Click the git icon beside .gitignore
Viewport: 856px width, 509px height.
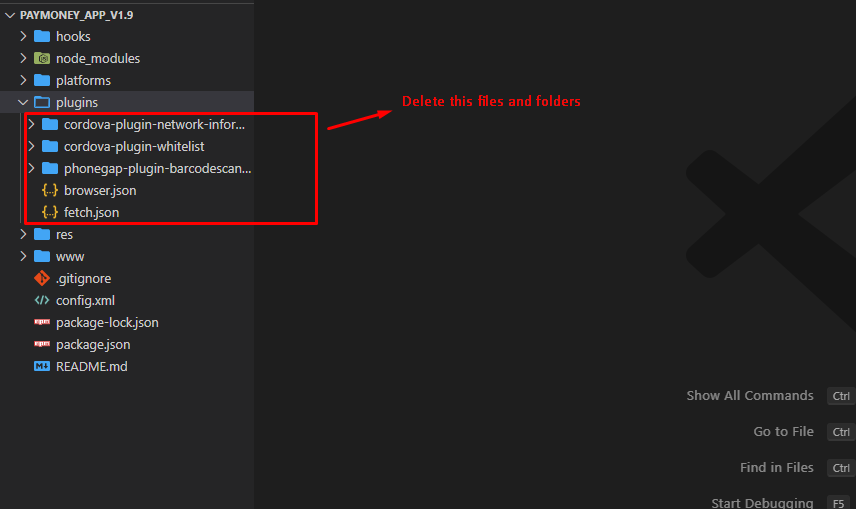(x=42, y=278)
